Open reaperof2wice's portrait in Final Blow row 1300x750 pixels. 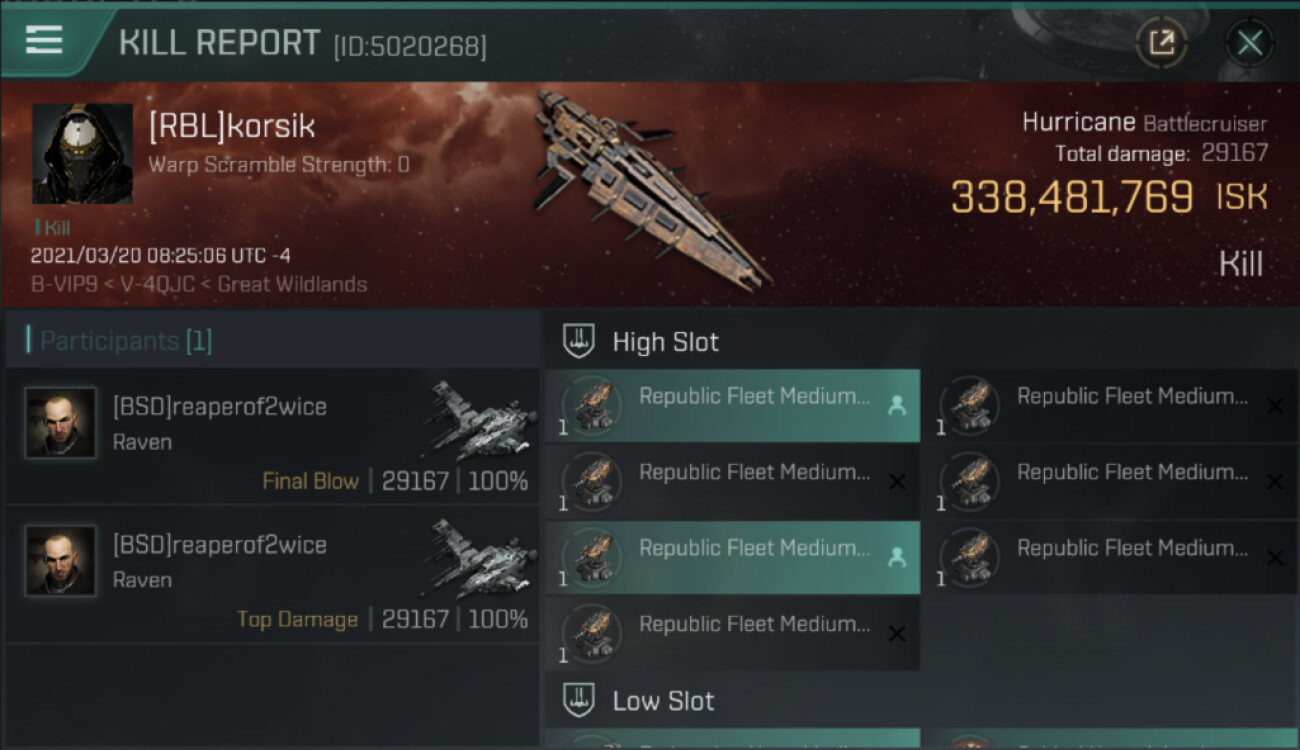[61, 423]
